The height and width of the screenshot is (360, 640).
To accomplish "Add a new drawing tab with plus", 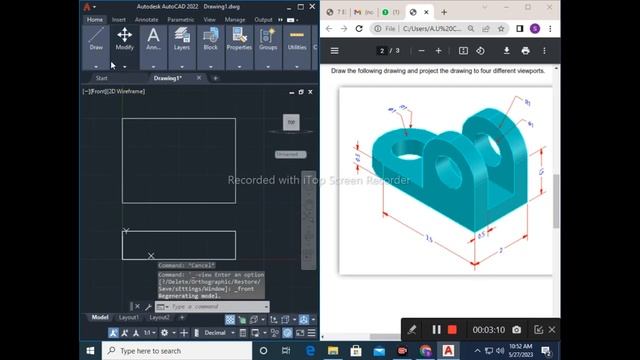I will pos(216,78).
